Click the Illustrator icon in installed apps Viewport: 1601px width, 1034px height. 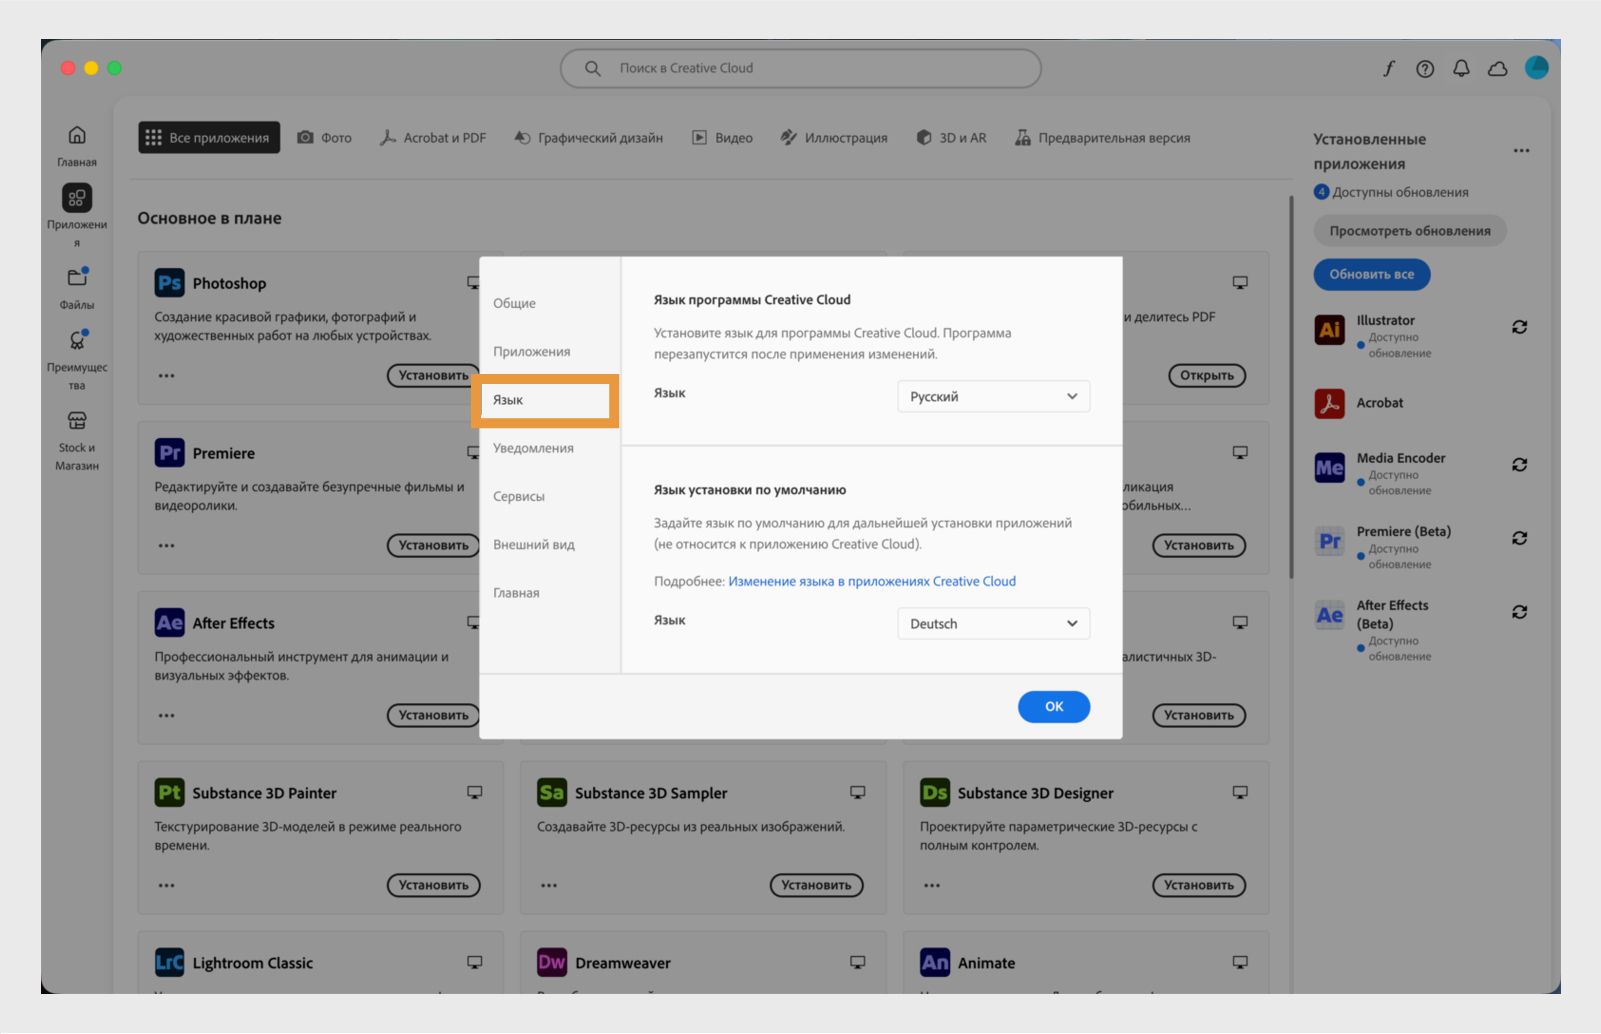[x=1329, y=329]
